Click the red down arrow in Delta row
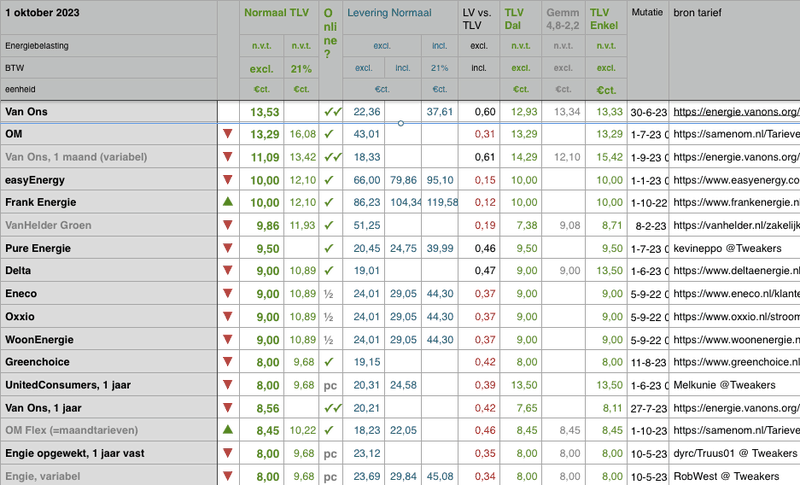The image size is (800, 485). (228, 270)
